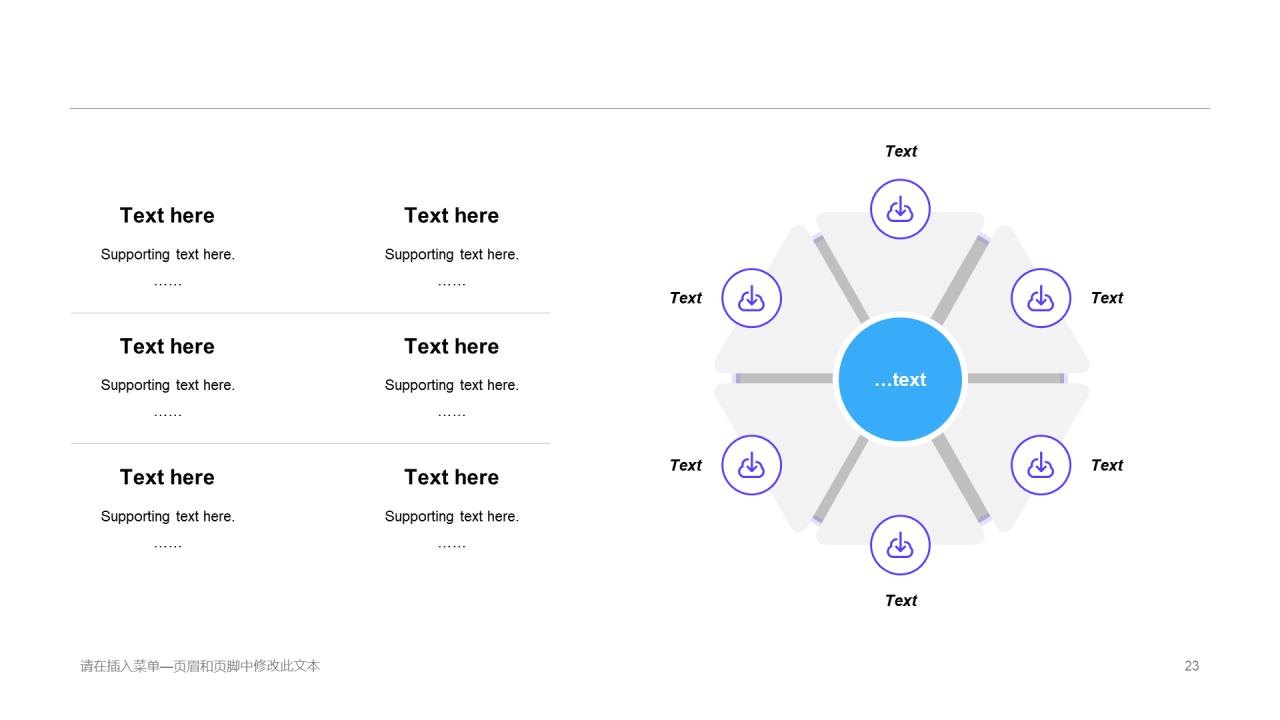Click the Text label beside the lower-left icon
The height and width of the screenshot is (720, 1280).
pos(686,465)
